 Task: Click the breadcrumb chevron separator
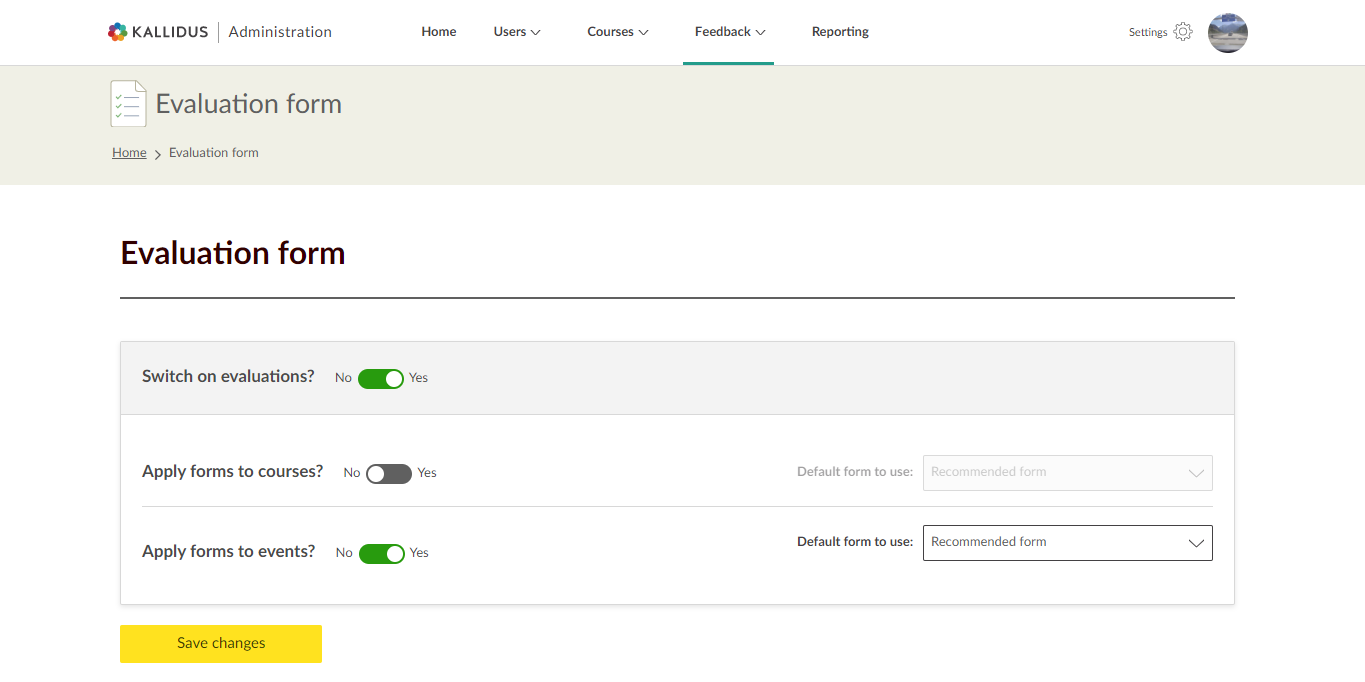[158, 154]
